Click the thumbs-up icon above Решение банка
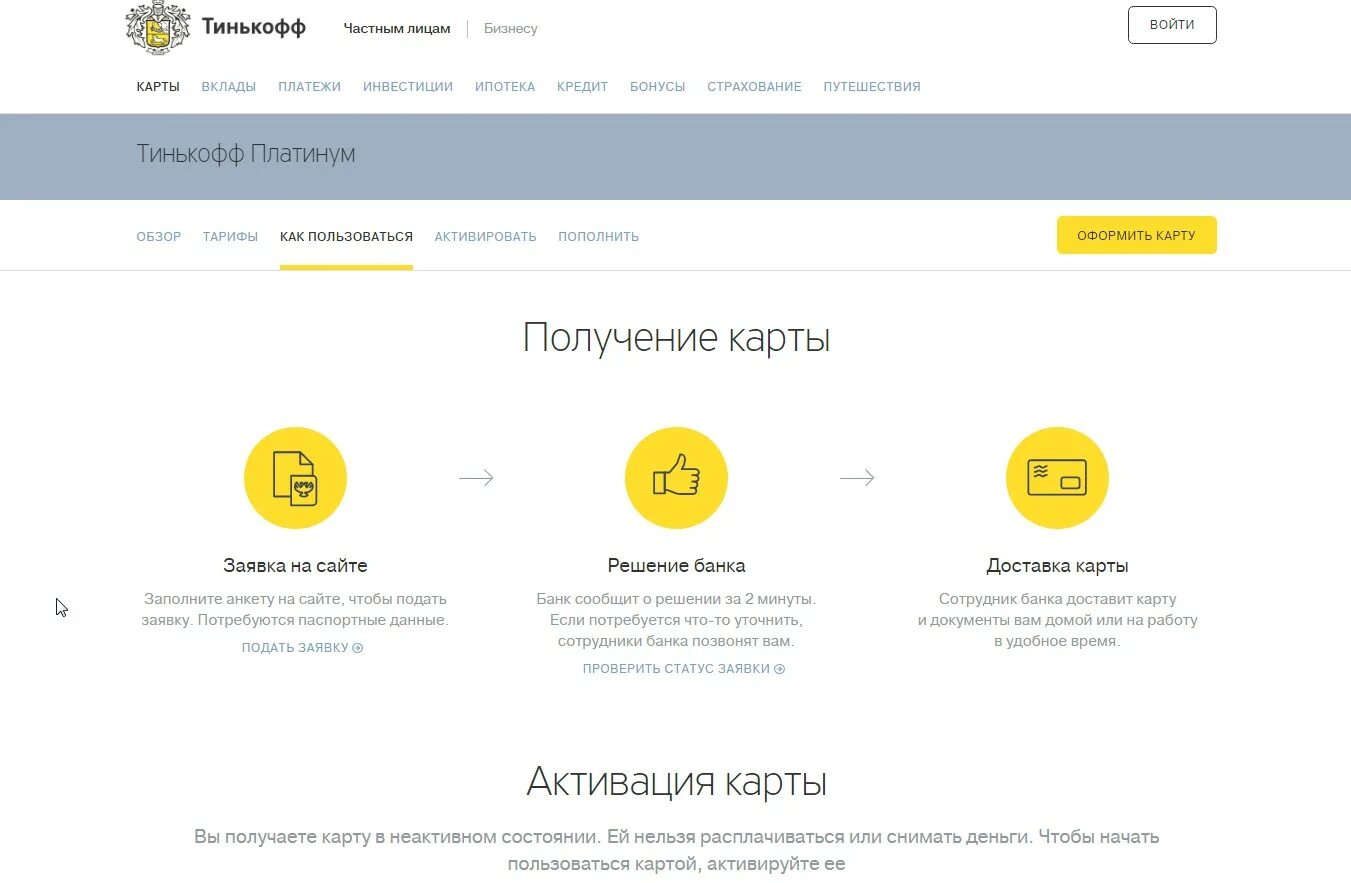 (676, 478)
